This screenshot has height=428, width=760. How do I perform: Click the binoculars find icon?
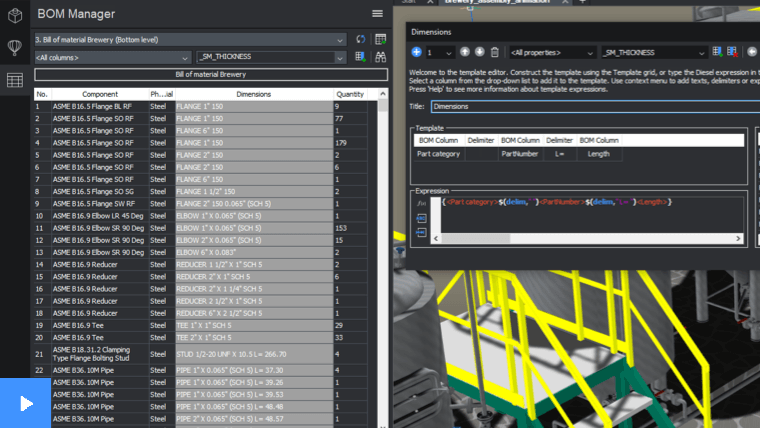click(380, 57)
